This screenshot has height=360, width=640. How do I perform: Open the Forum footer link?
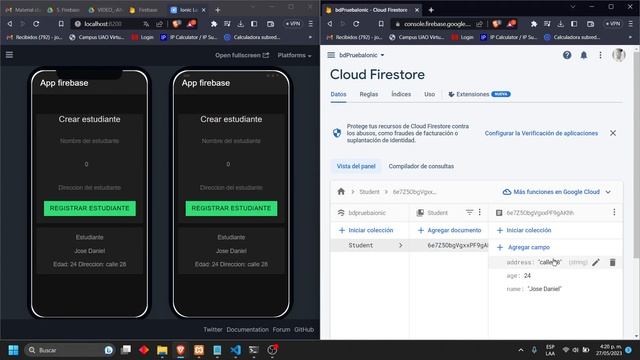click(281, 329)
